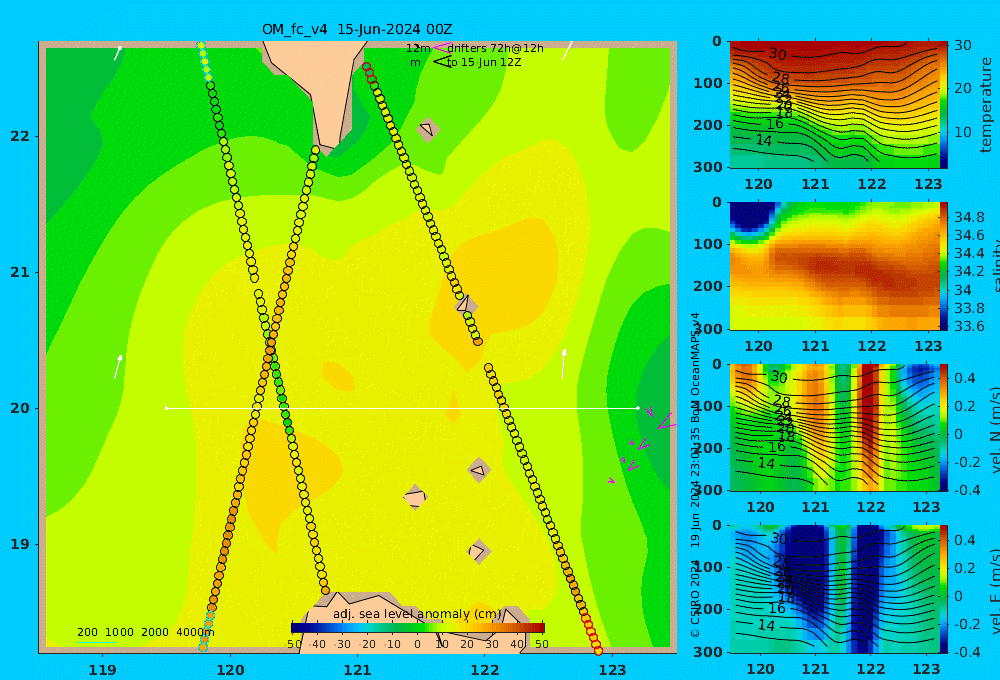Click the cyan-ringed circle at the bottom of the western track
Viewport: 1000px width, 680px height.
tap(203, 647)
